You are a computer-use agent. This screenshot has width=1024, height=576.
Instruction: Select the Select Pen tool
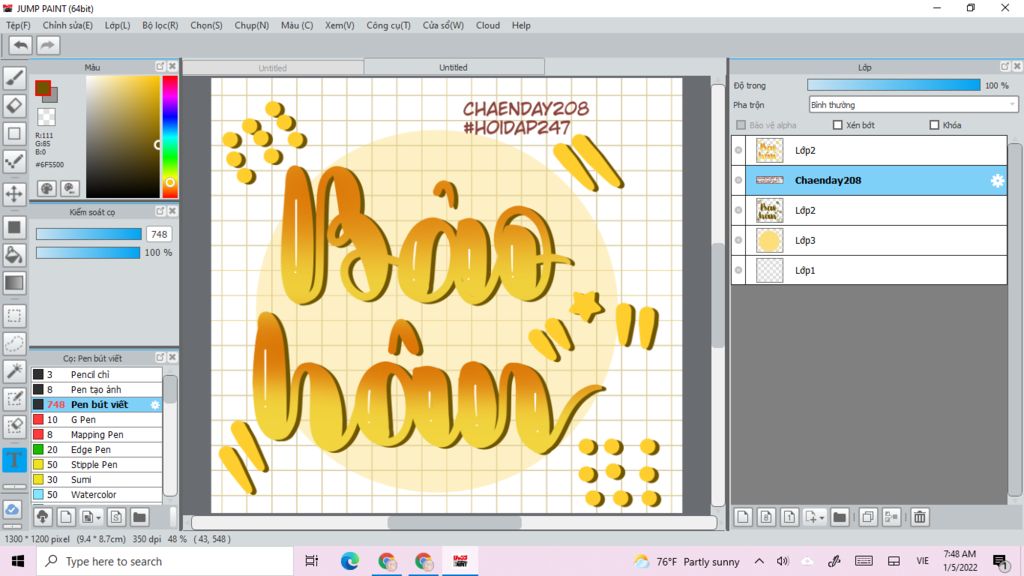(x=14, y=399)
